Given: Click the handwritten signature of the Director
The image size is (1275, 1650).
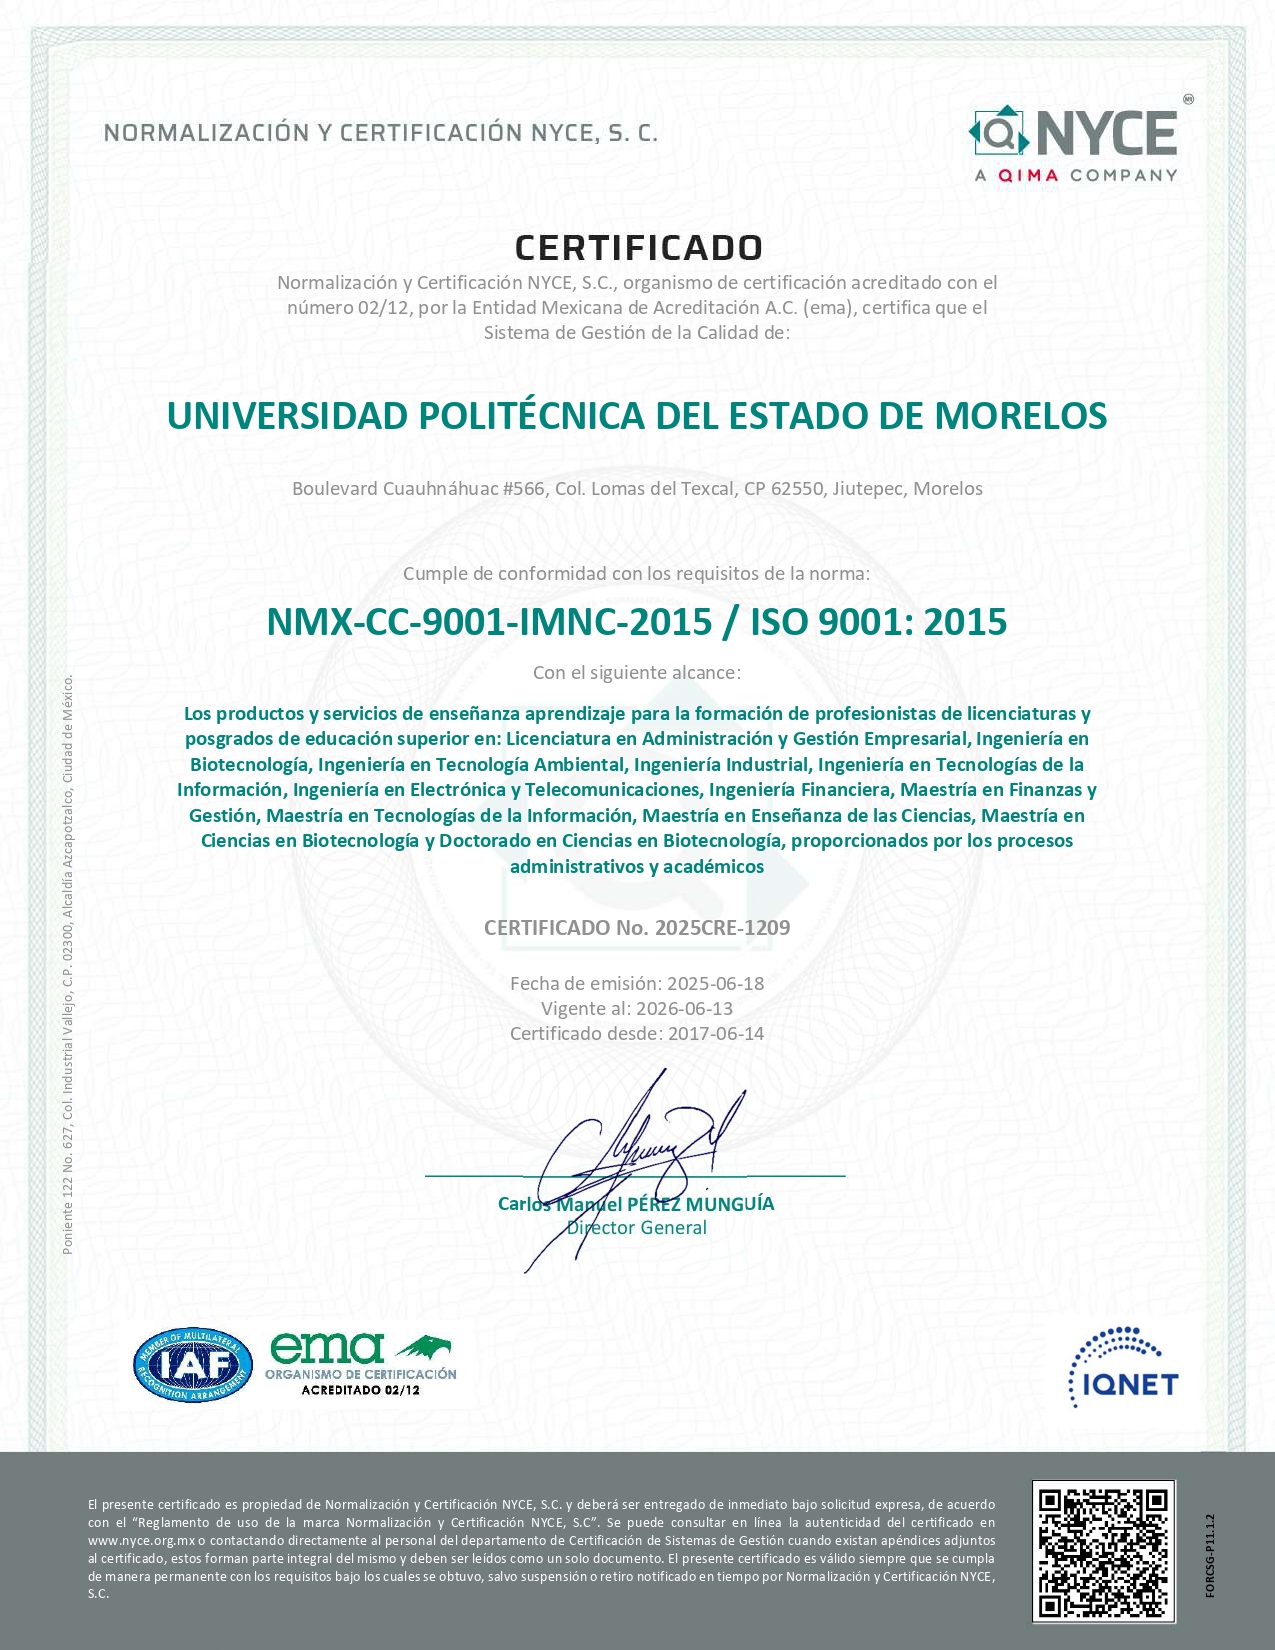Looking at the screenshot, I should 640,1150.
